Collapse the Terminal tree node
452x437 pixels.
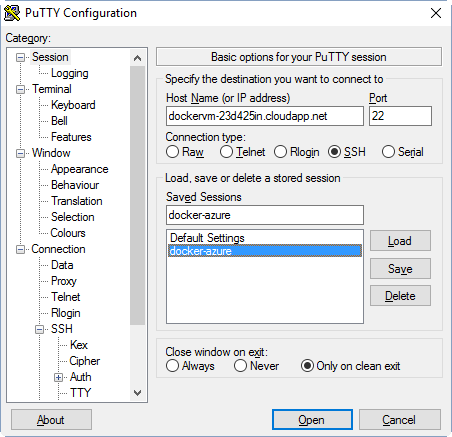point(20,89)
